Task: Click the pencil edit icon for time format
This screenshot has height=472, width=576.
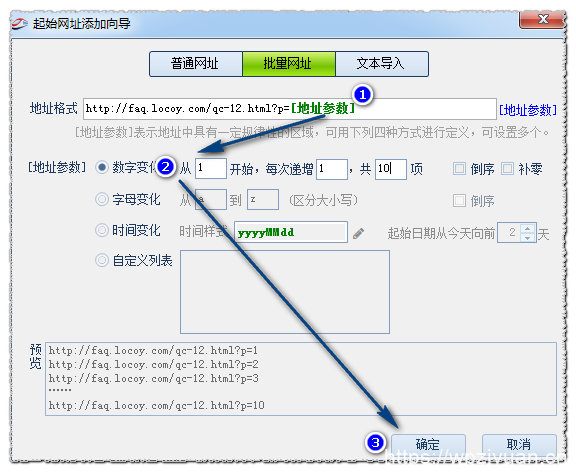Action: [x=358, y=234]
